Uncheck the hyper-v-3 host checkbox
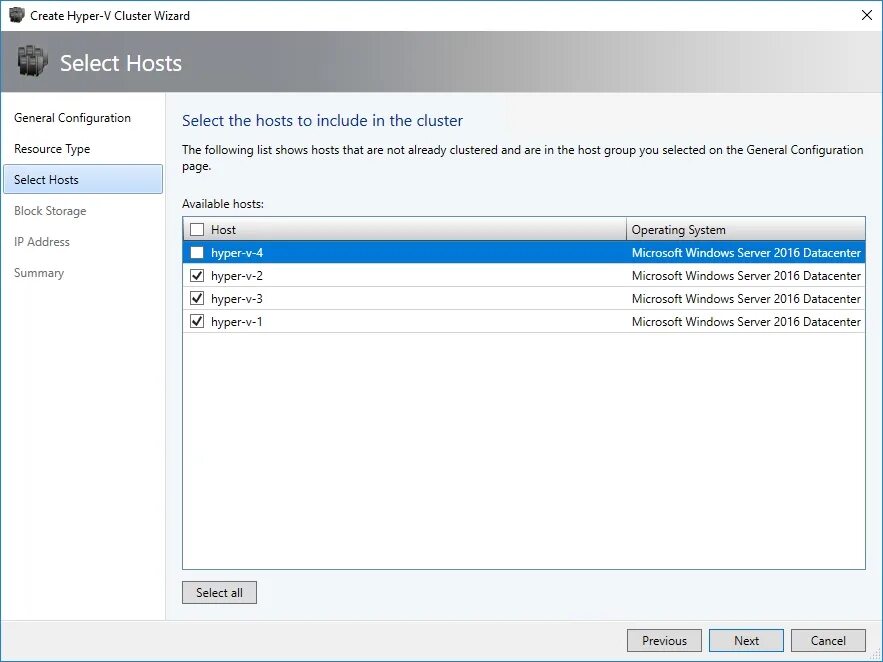883x662 pixels. pos(197,298)
